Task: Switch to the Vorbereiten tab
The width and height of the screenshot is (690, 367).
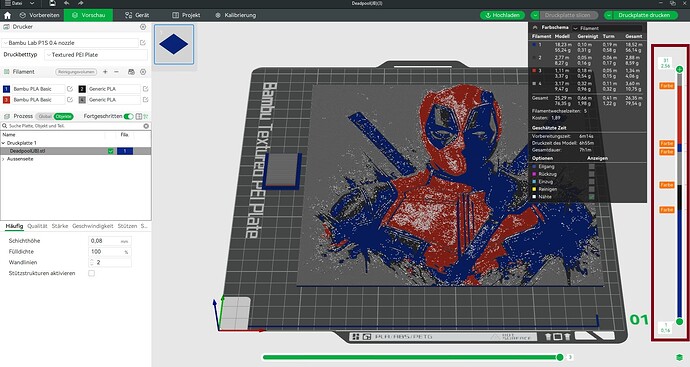Action: pyautogui.click(x=40, y=15)
